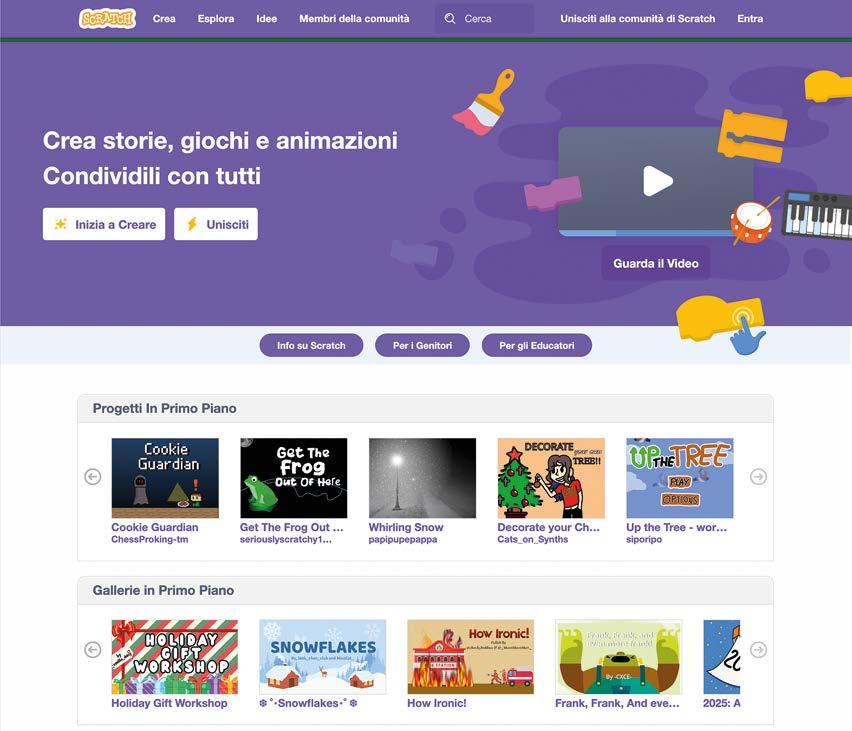Click the video preview panel in the hero
Image resolution: width=852 pixels, height=731 pixels.
pos(656,181)
